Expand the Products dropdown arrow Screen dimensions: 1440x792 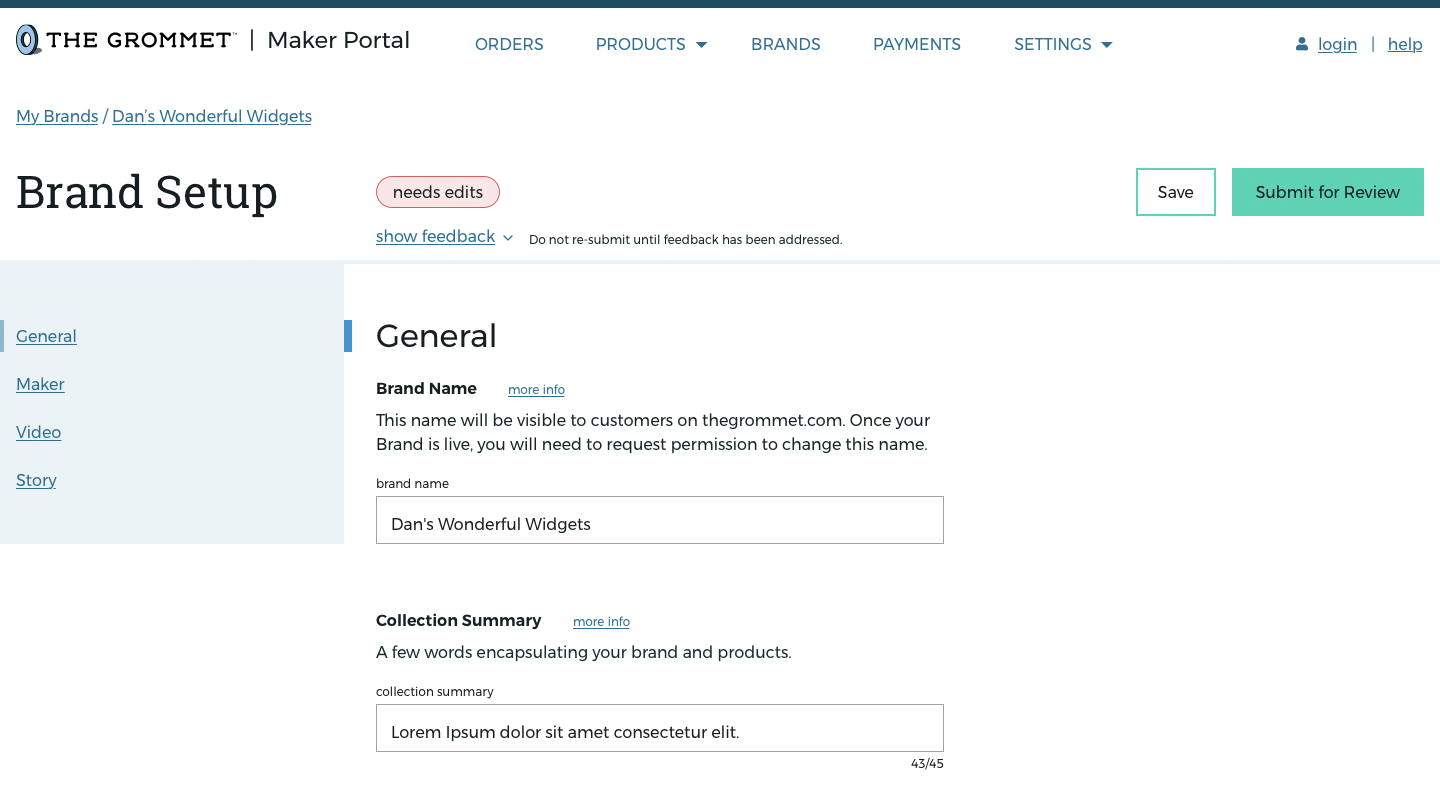(x=701, y=45)
